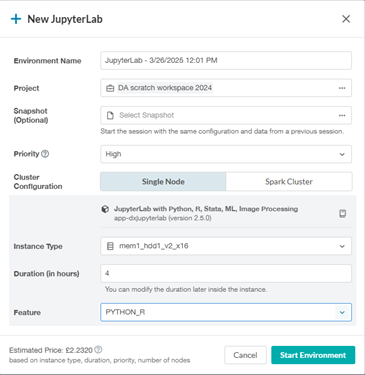The image size is (365, 375).
Task: Close the New JupyterLab dialog
Action: tap(346, 19)
